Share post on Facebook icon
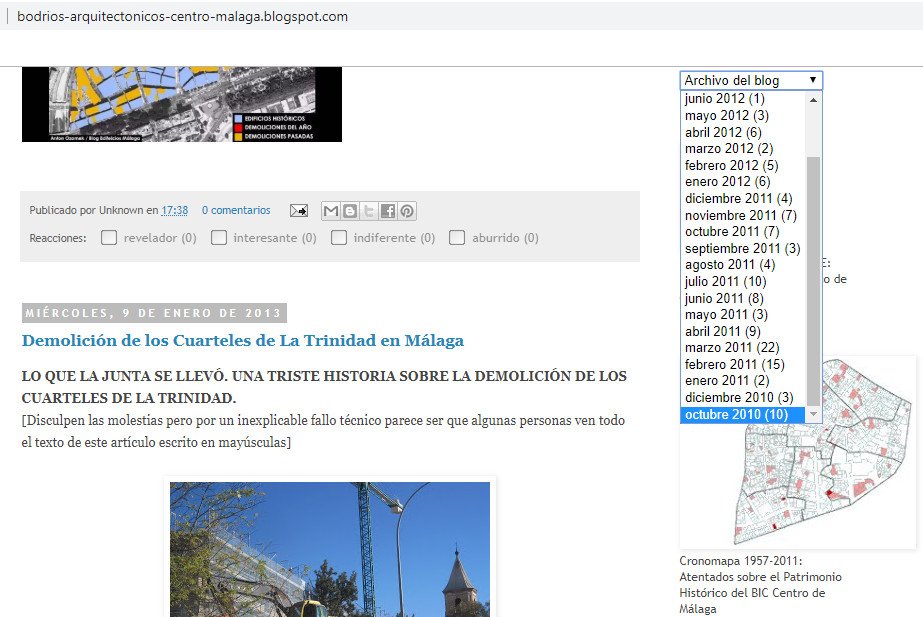 tap(387, 211)
